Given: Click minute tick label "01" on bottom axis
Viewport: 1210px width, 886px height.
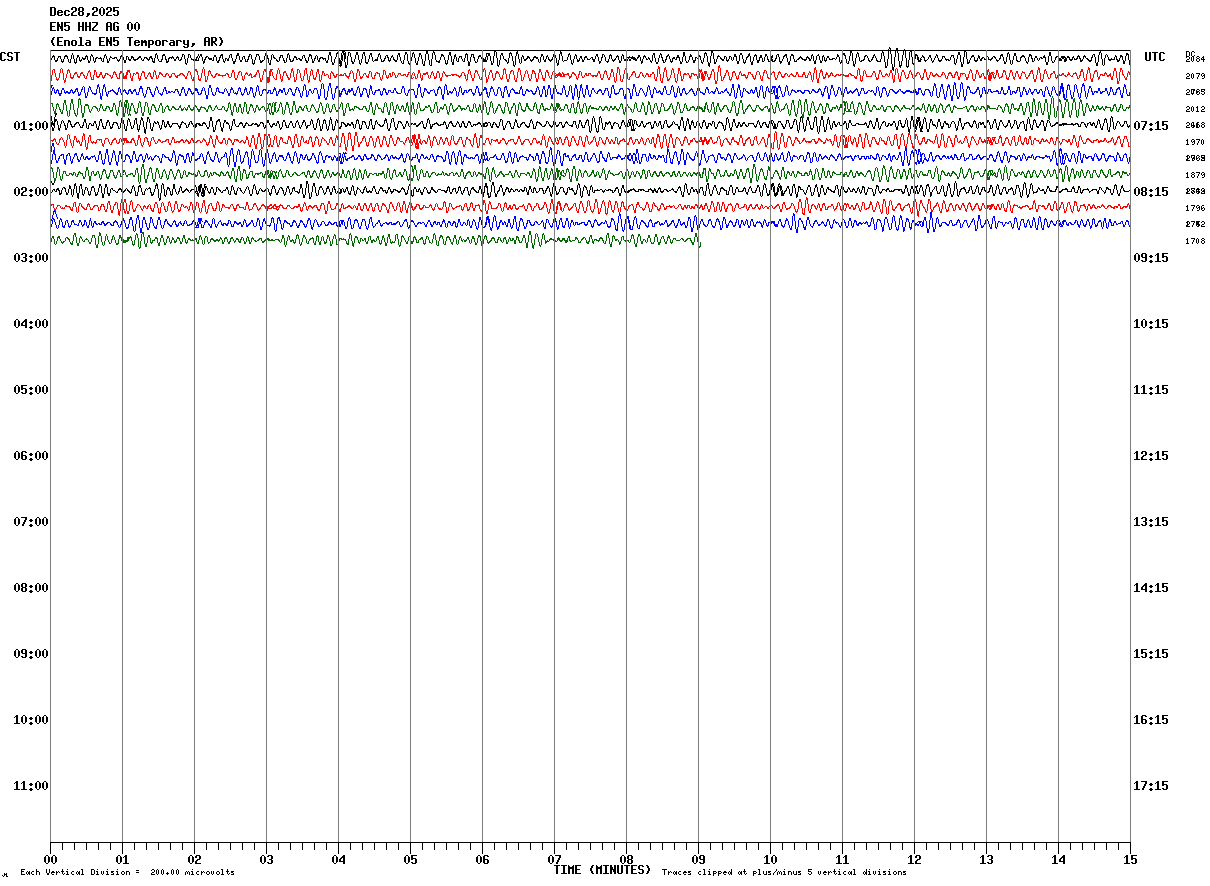Looking at the screenshot, I should tap(122, 860).
